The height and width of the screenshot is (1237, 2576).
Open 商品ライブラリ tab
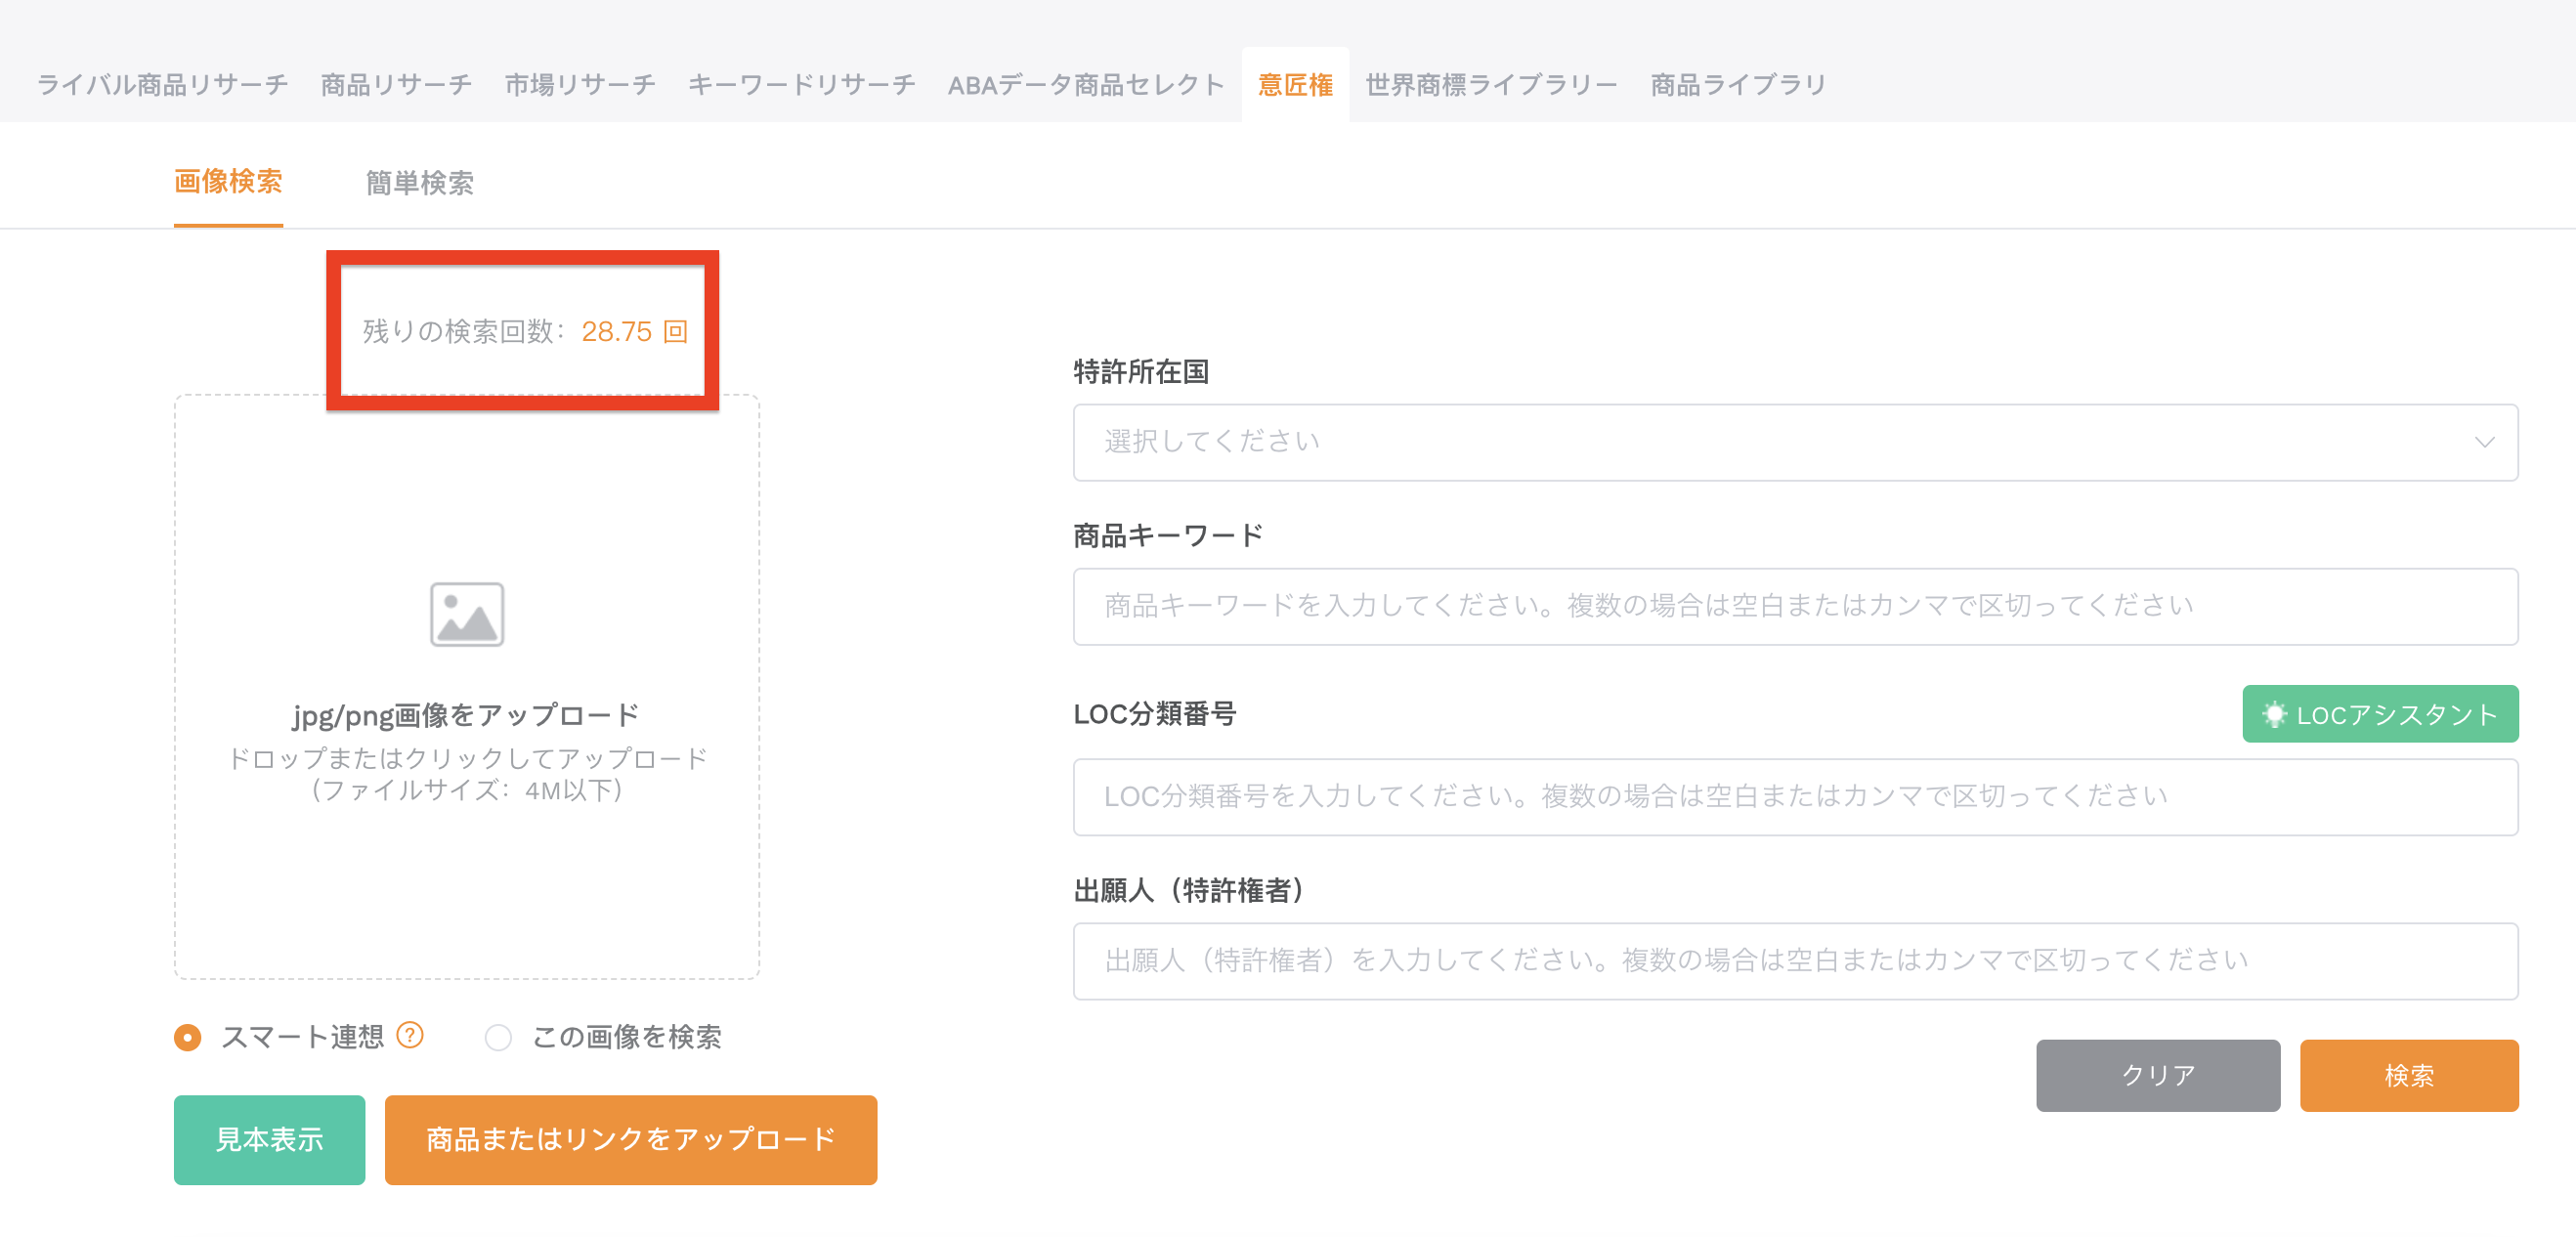1738,85
